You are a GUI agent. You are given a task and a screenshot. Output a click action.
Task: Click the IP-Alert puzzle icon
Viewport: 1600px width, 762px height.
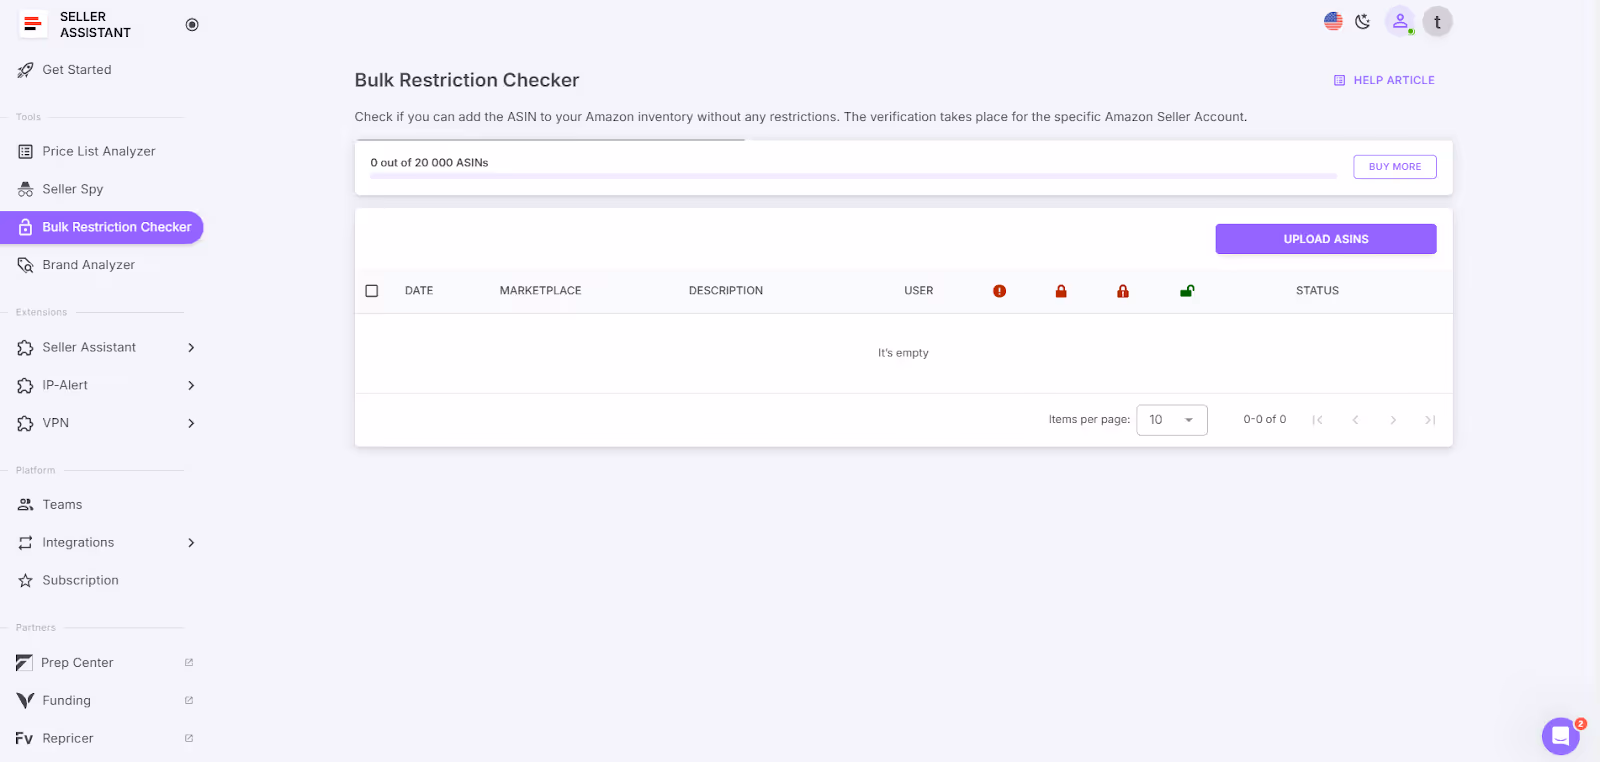[x=26, y=385]
